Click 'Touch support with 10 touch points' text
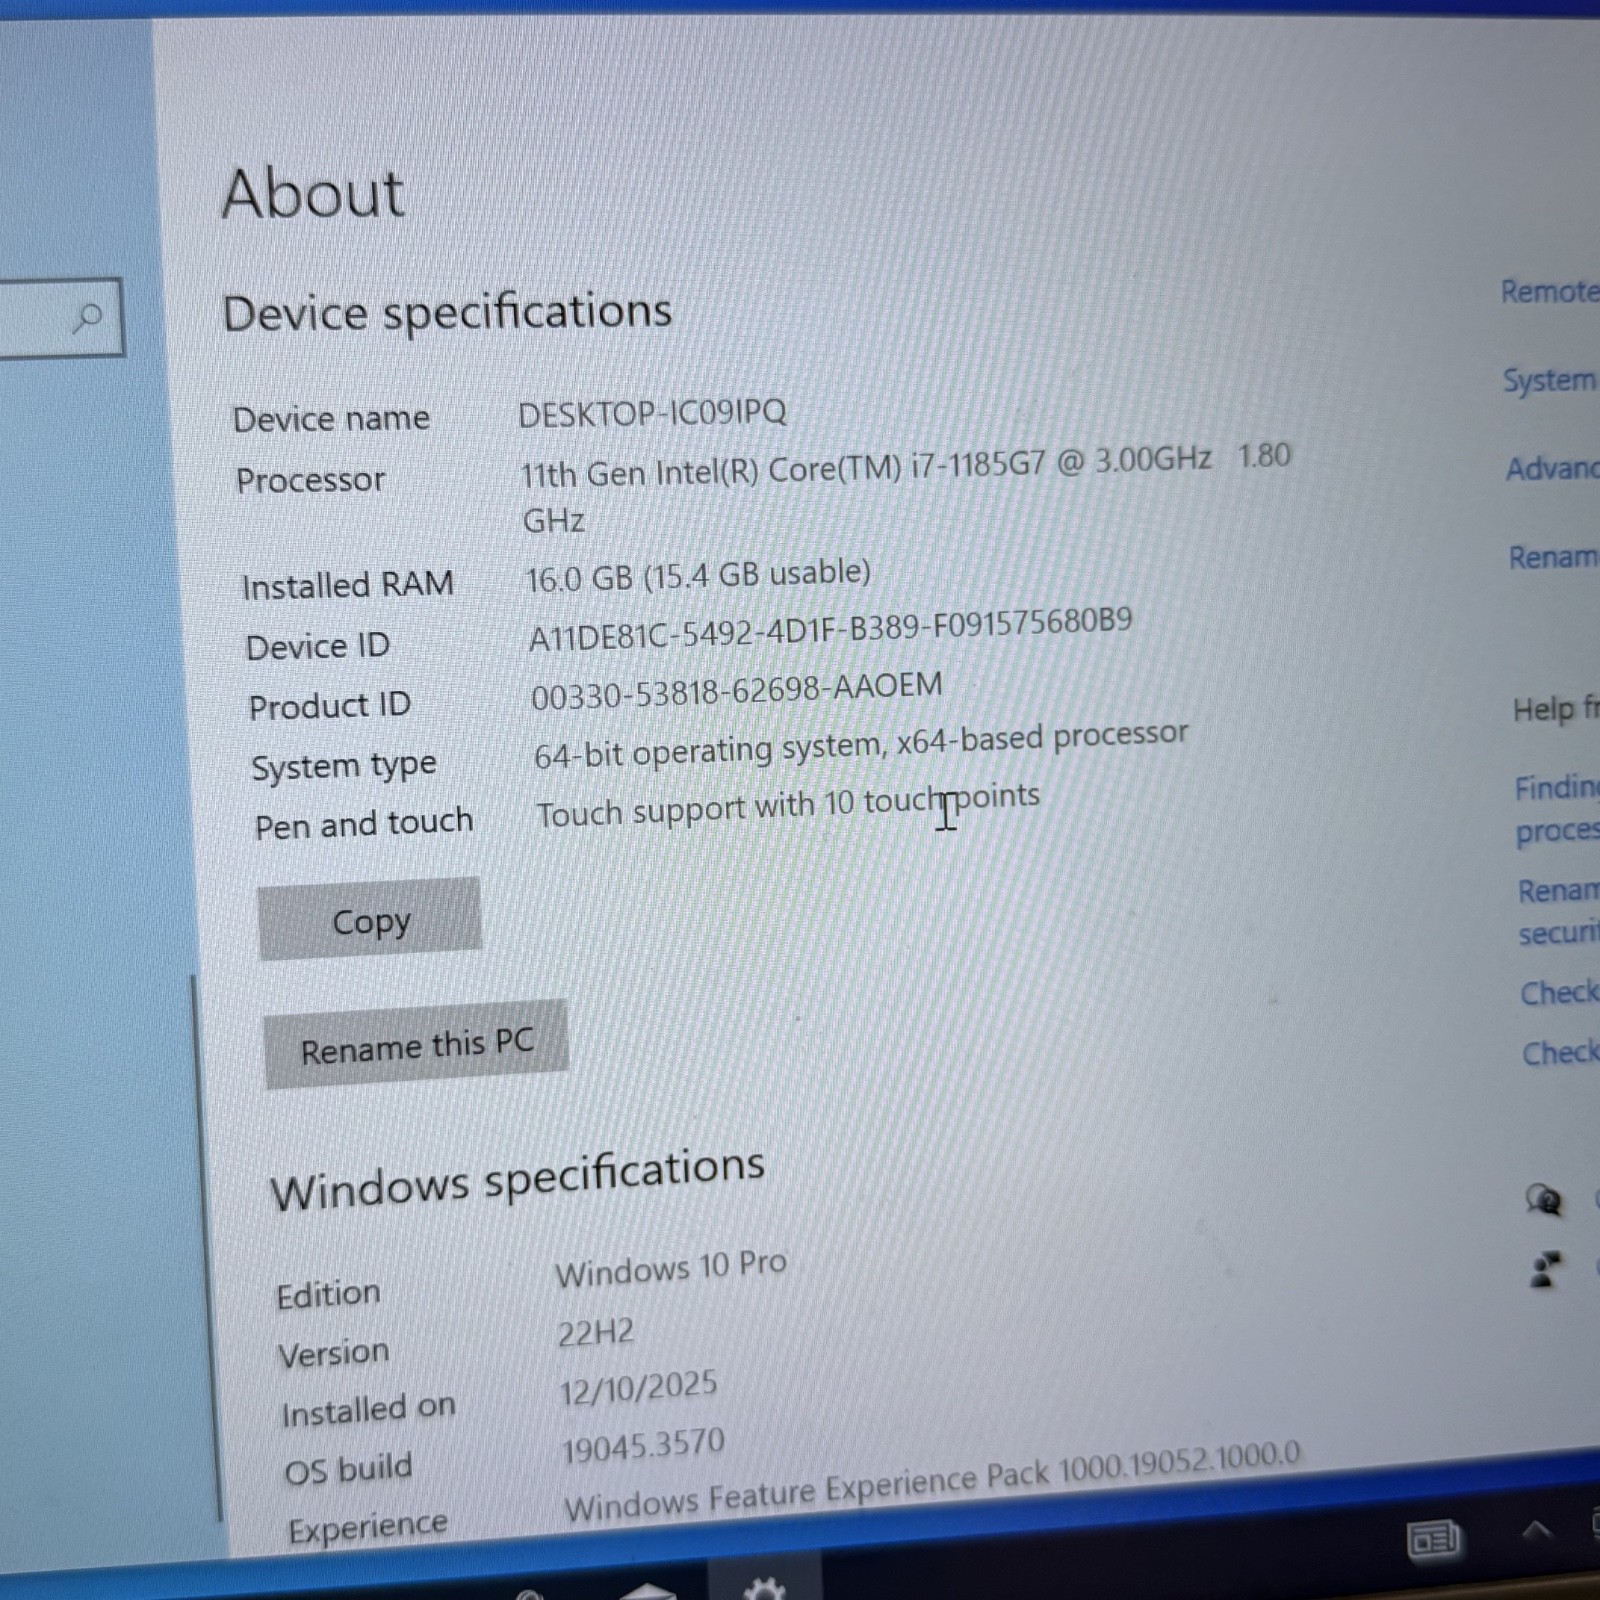Image resolution: width=1600 pixels, height=1600 pixels. (x=787, y=806)
